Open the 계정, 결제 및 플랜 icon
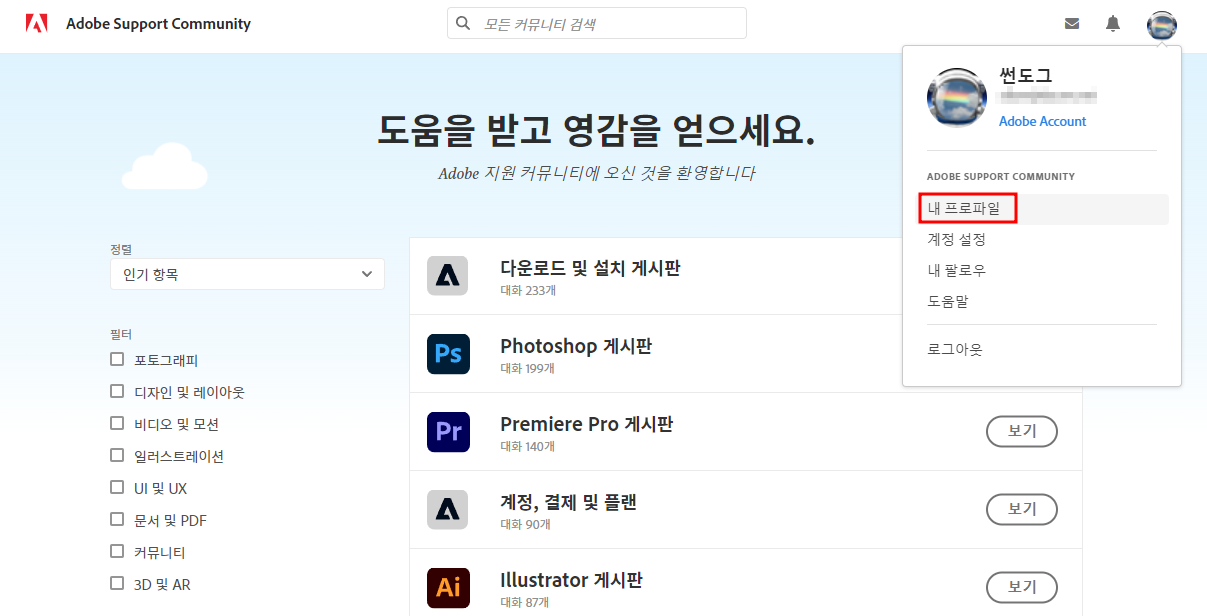The image size is (1207, 616). click(x=447, y=509)
